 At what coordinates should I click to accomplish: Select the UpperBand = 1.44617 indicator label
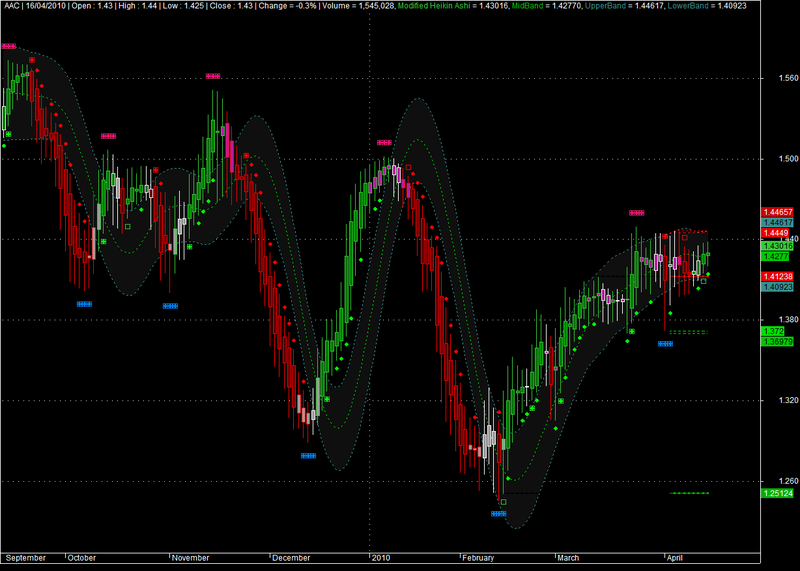(624, 6)
